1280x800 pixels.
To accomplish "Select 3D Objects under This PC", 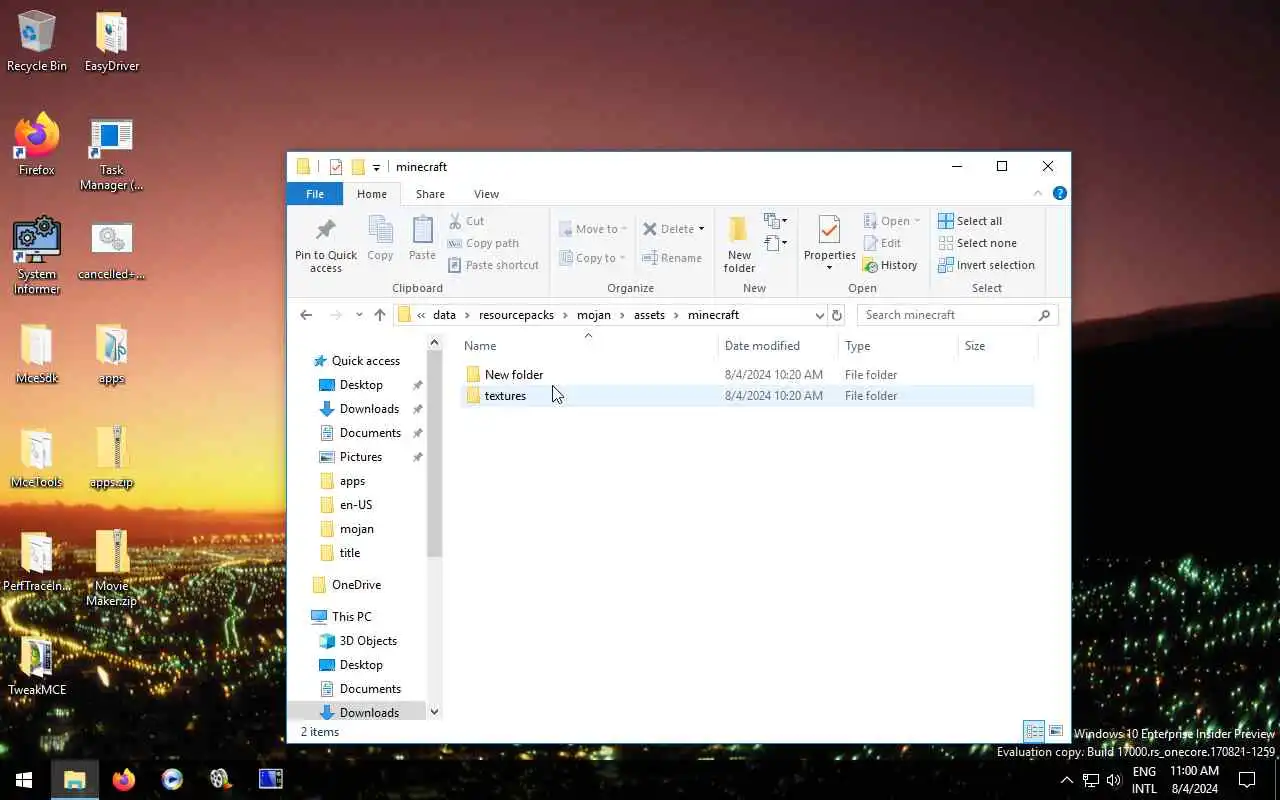I will tap(368, 641).
